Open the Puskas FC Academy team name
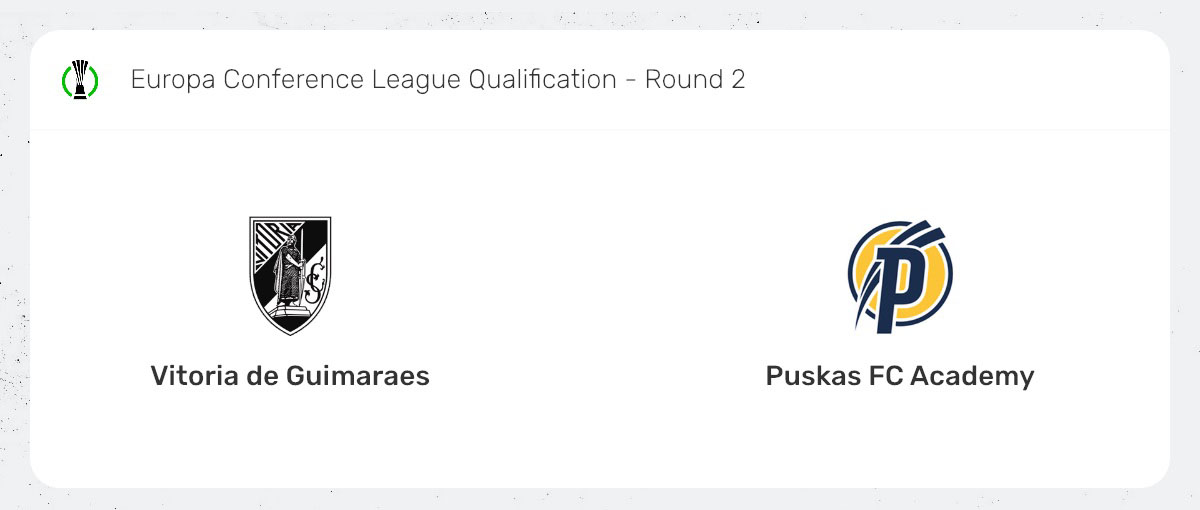The height and width of the screenshot is (510, 1200). [x=900, y=376]
